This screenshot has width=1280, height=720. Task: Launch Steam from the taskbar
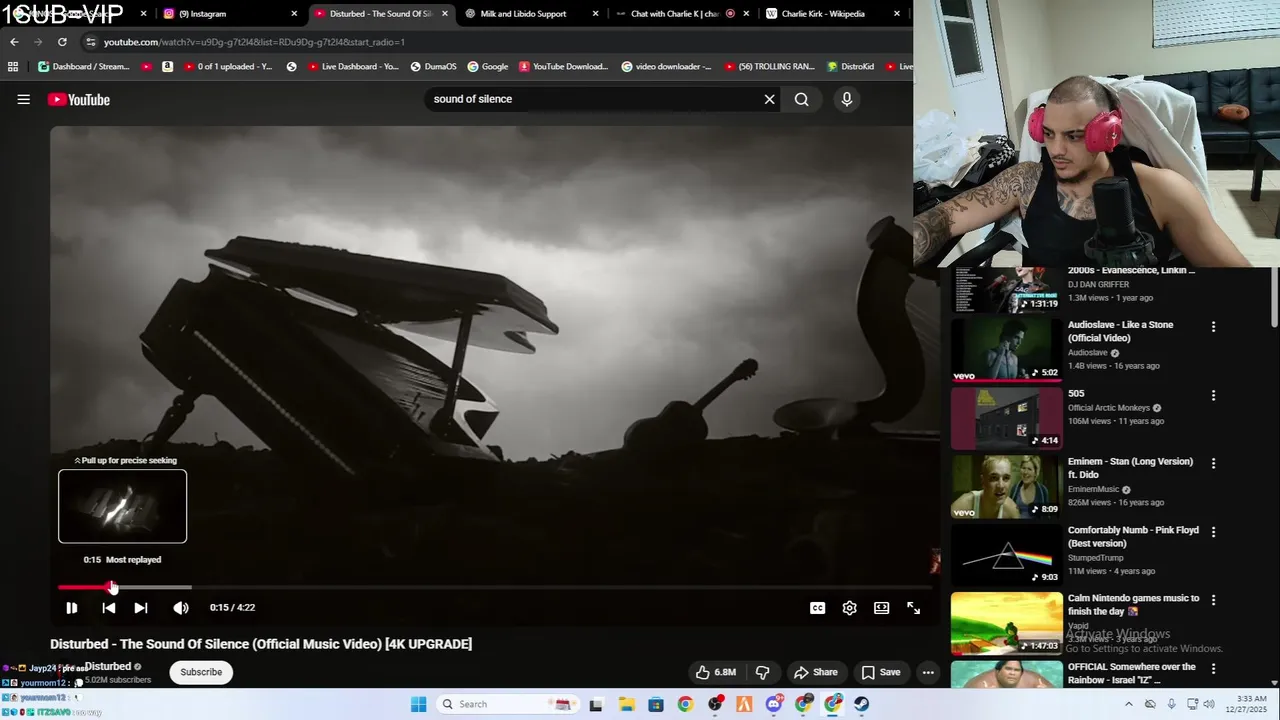click(862, 704)
